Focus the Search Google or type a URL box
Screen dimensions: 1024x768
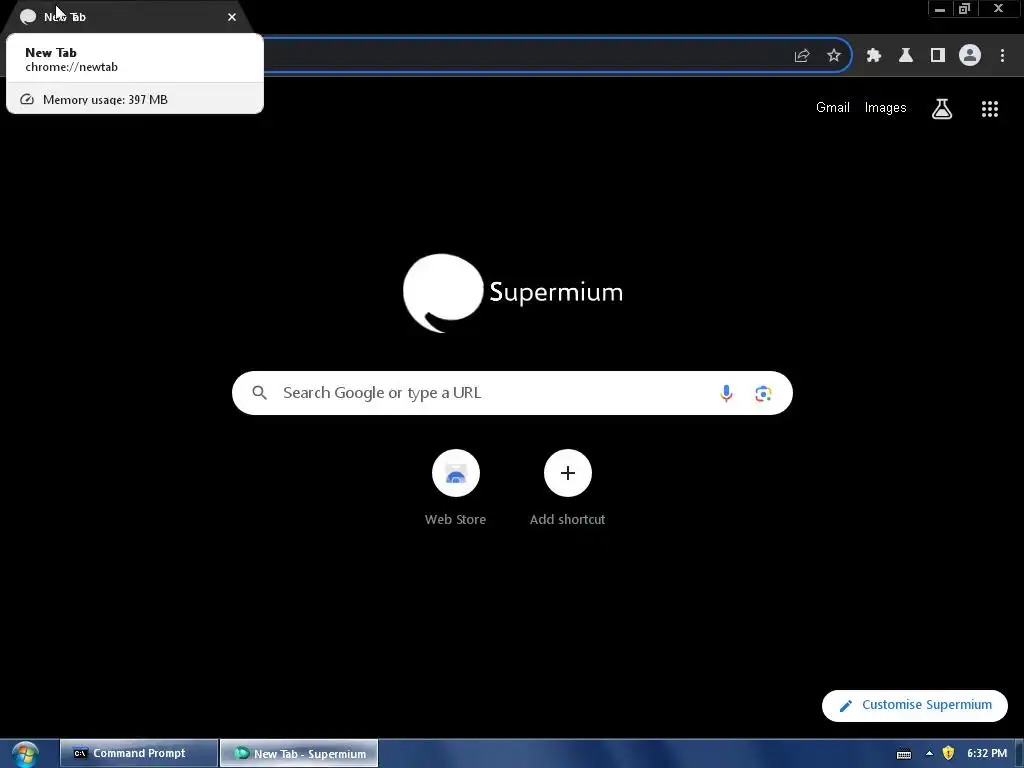[x=512, y=393]
